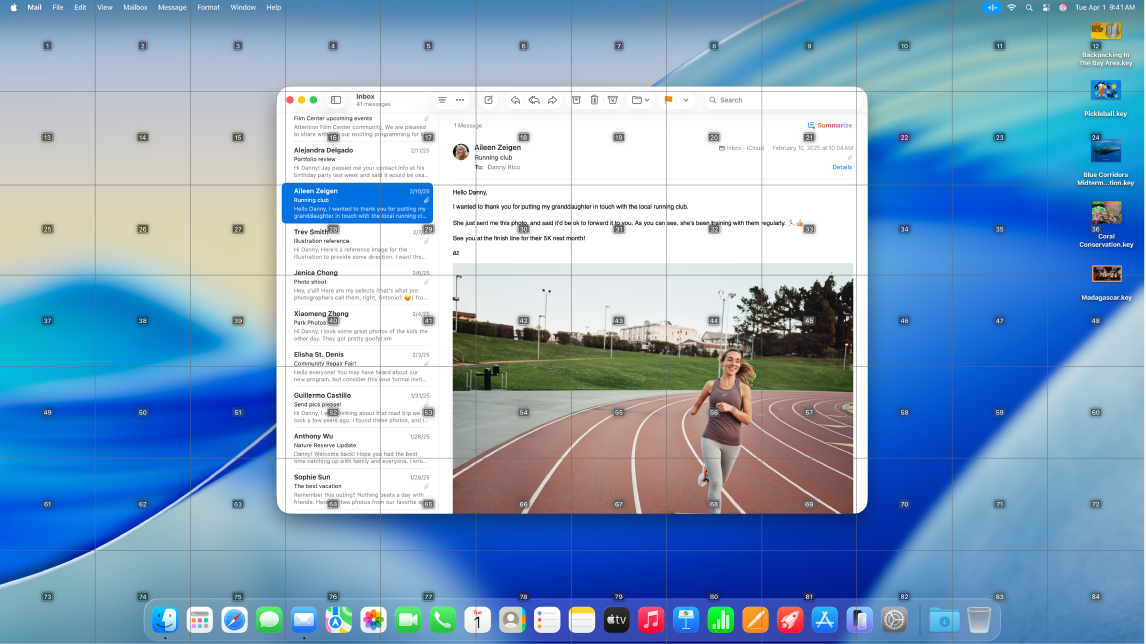Flag the Running club message

point(667,100)
